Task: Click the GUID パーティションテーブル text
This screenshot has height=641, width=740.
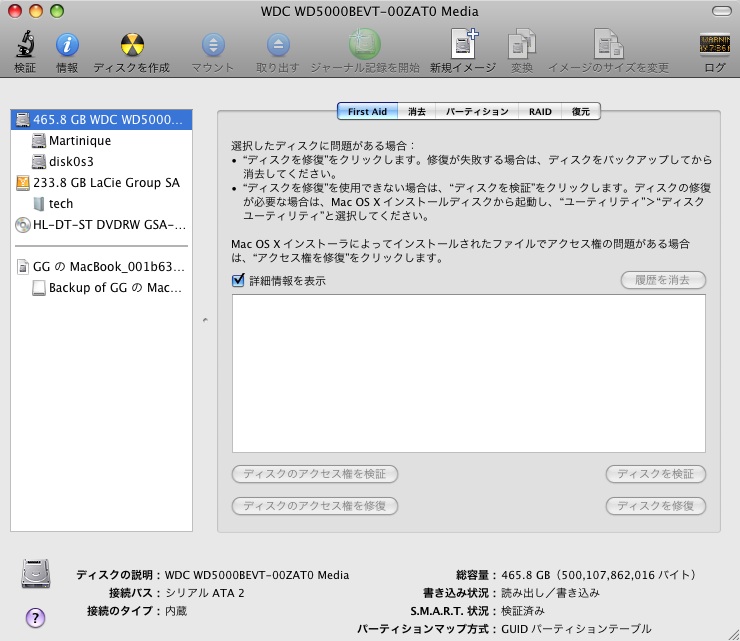Action: (576, 629)
